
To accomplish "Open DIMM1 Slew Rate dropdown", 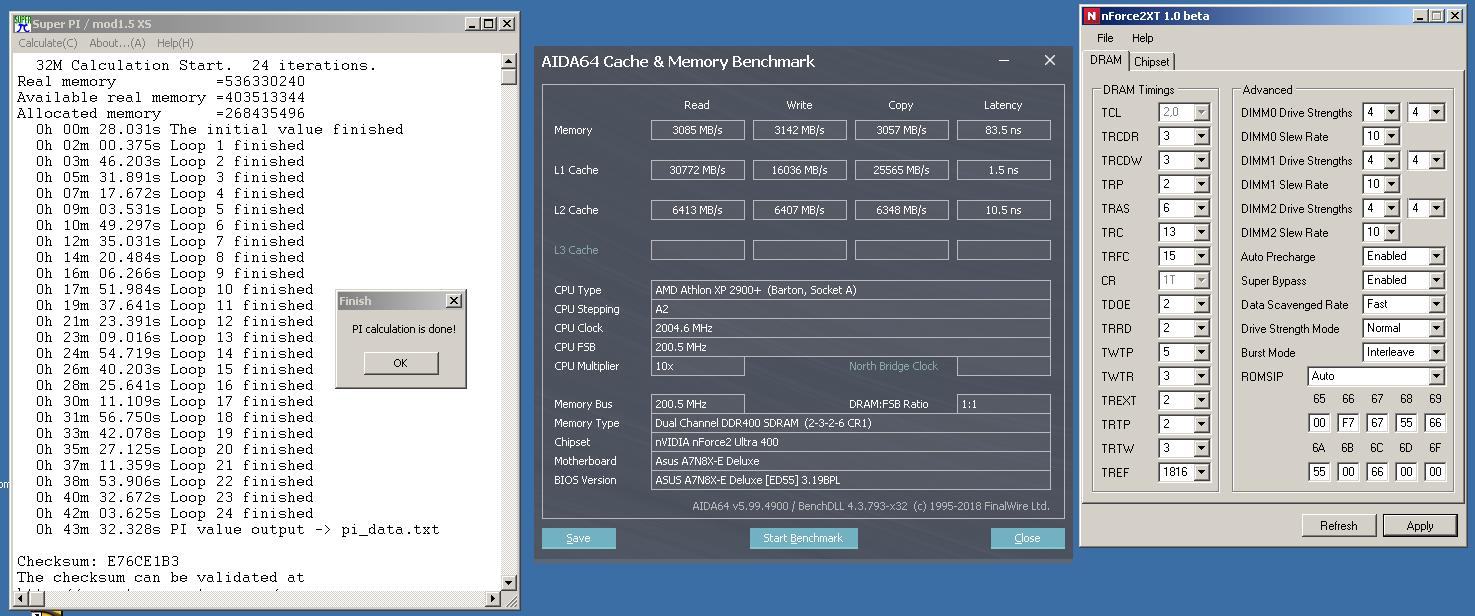I will point(1389,184).
